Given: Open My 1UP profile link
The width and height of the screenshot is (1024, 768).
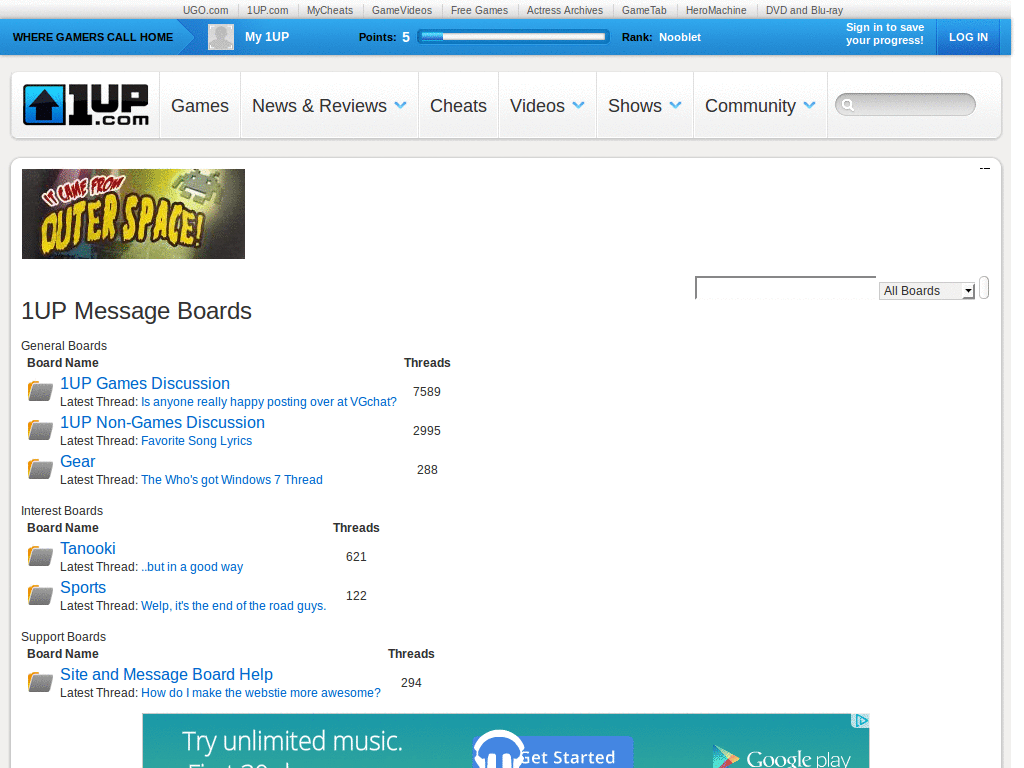Looking at the screenshot, I should (267, 37).
